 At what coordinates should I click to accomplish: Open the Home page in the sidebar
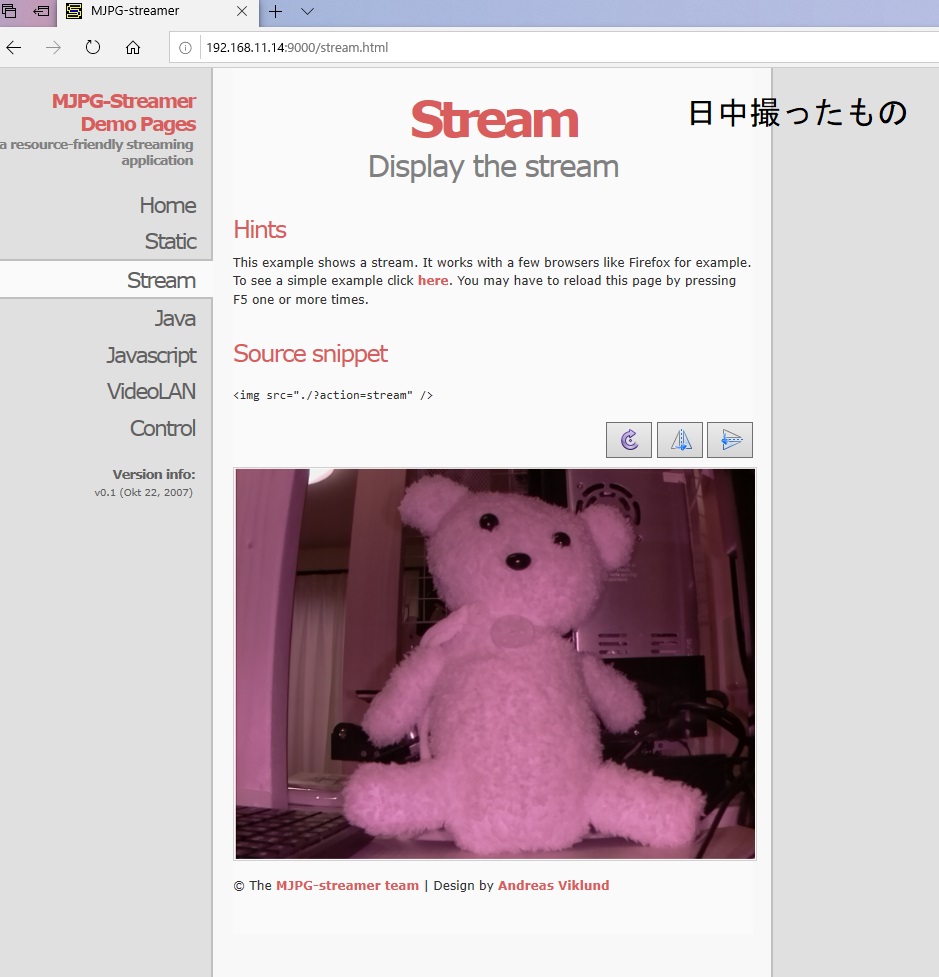point(168,206)
